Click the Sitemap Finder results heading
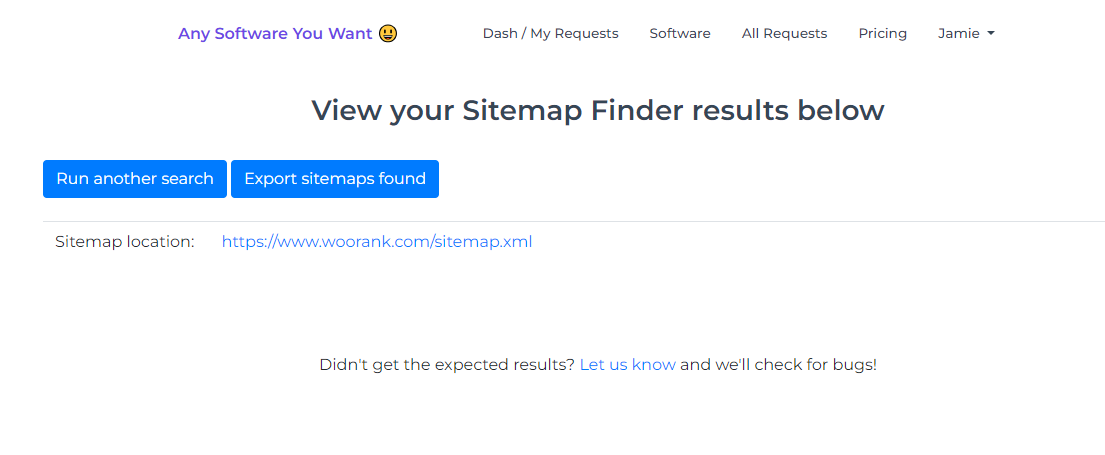Screen dimensions: 1105x455 pyautogui.click(x=598, y=111)
